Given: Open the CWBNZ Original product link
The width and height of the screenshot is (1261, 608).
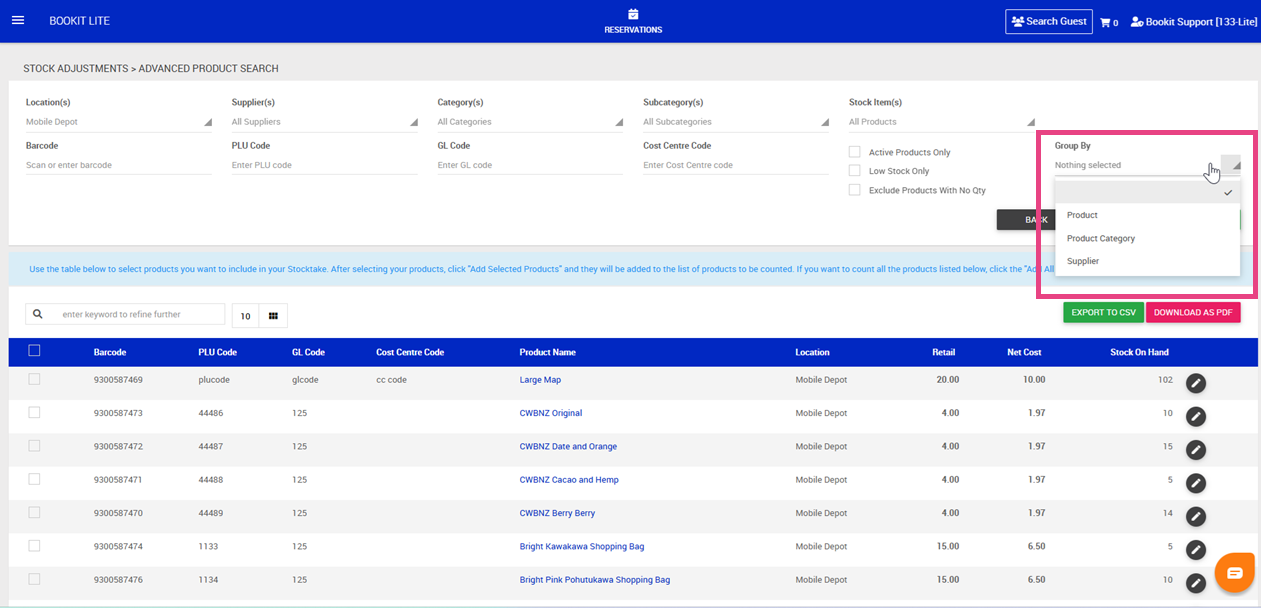Looking at the screenshot, I should (551, 413).
